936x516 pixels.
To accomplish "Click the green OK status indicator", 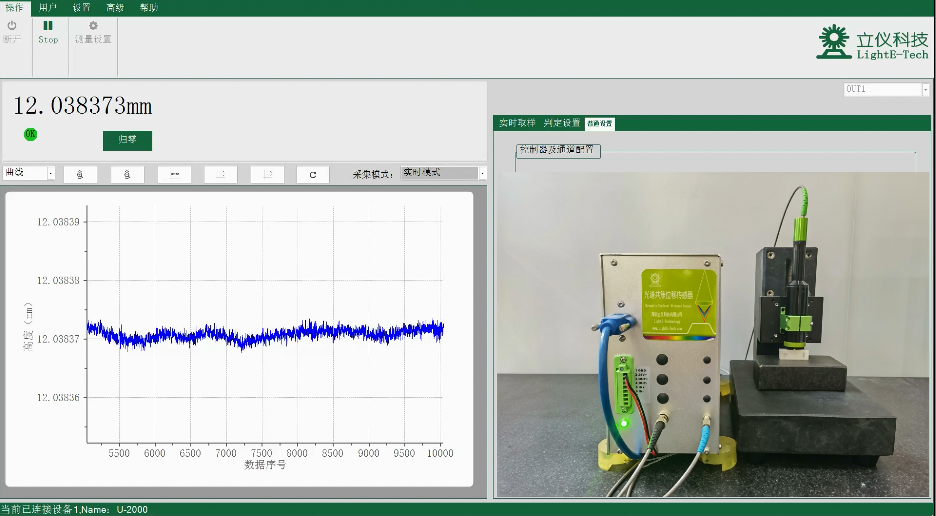I will click(x=30, y=133).
